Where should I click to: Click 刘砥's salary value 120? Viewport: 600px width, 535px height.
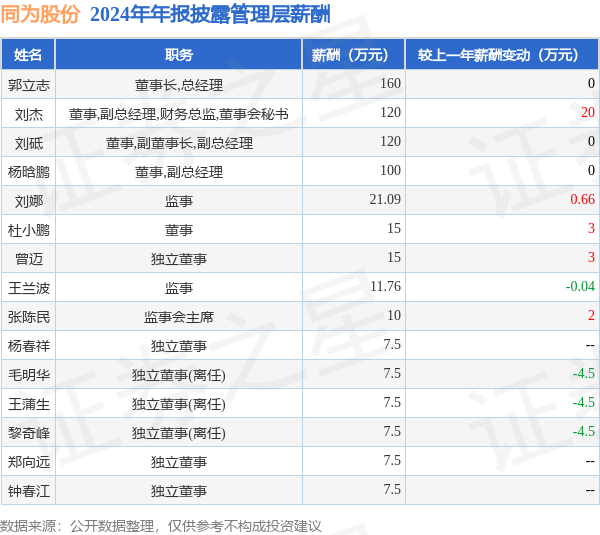coord(390,141)
